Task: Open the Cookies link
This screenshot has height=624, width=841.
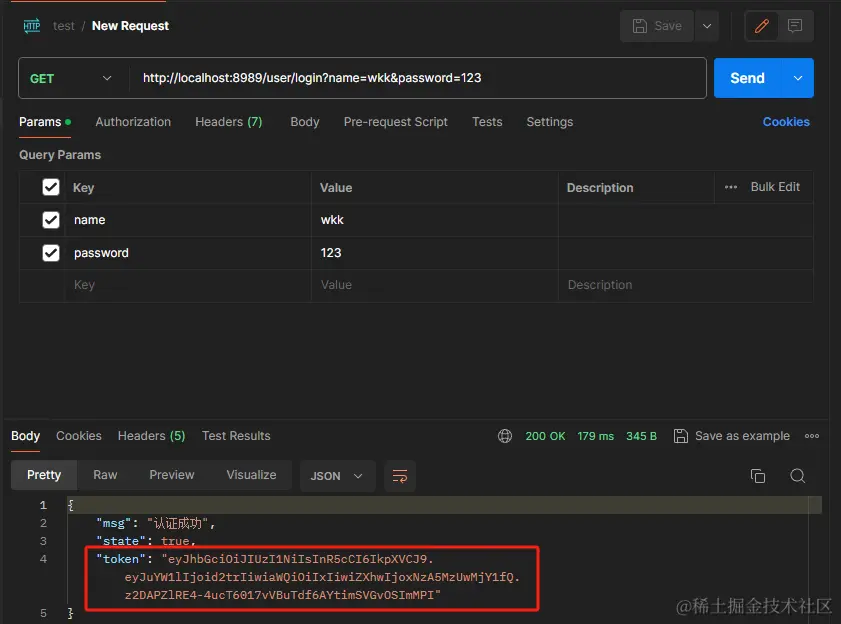Action: coord(786,122)
